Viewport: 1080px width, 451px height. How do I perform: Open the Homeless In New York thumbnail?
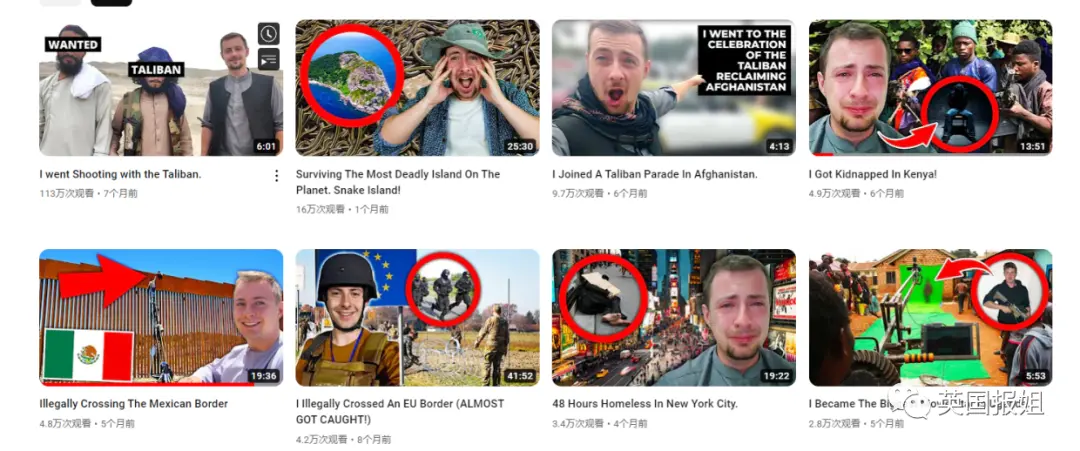pos(674,317)
